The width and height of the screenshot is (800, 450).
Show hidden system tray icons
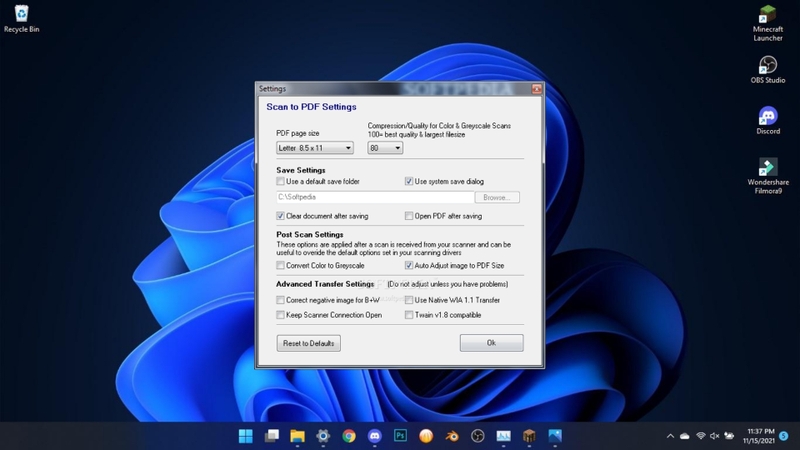[x=670, y=436]
